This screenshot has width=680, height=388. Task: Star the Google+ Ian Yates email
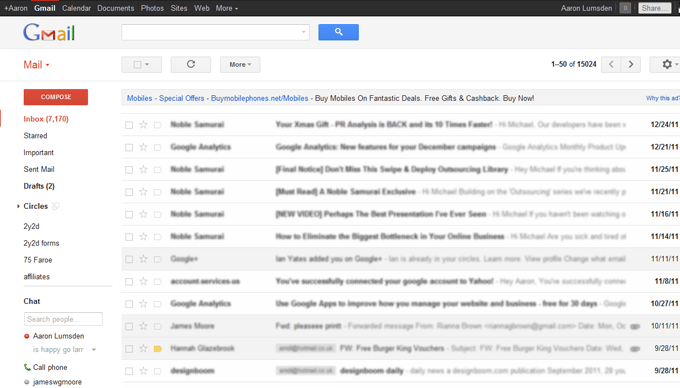pos(143,259)
